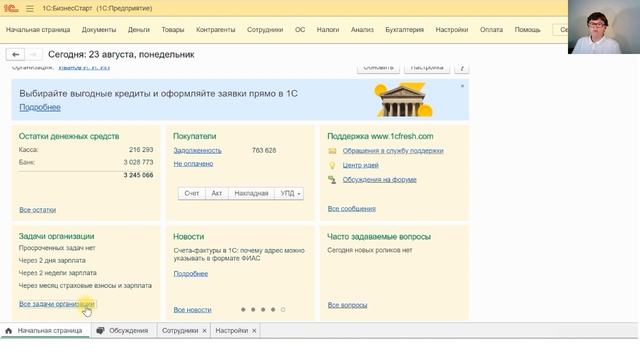Image resolution: width=640 pixels, height=360 pixels.
Task: Click the home icon on Начальная страница tab
Action: pyautogui.click(x=9, y=331)
